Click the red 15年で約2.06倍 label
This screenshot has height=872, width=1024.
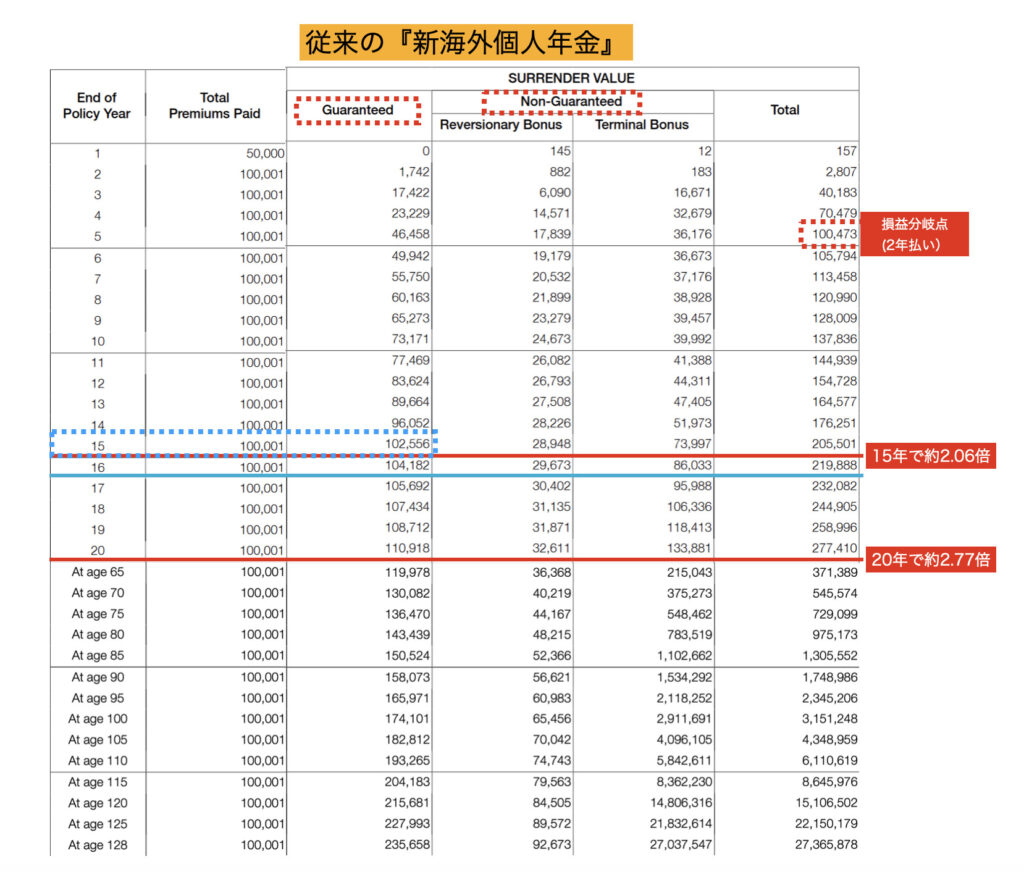pyautogui.click(x=929, y=456)
